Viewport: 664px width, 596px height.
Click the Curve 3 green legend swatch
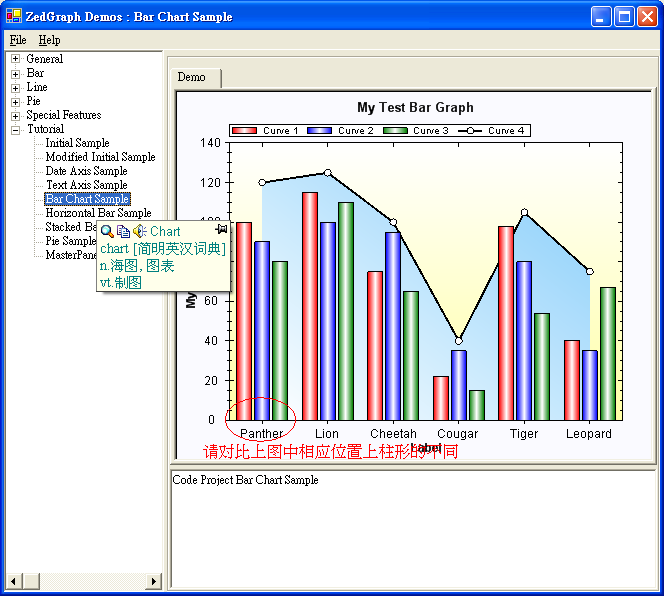pyautogui.click(x=395, y=130)
